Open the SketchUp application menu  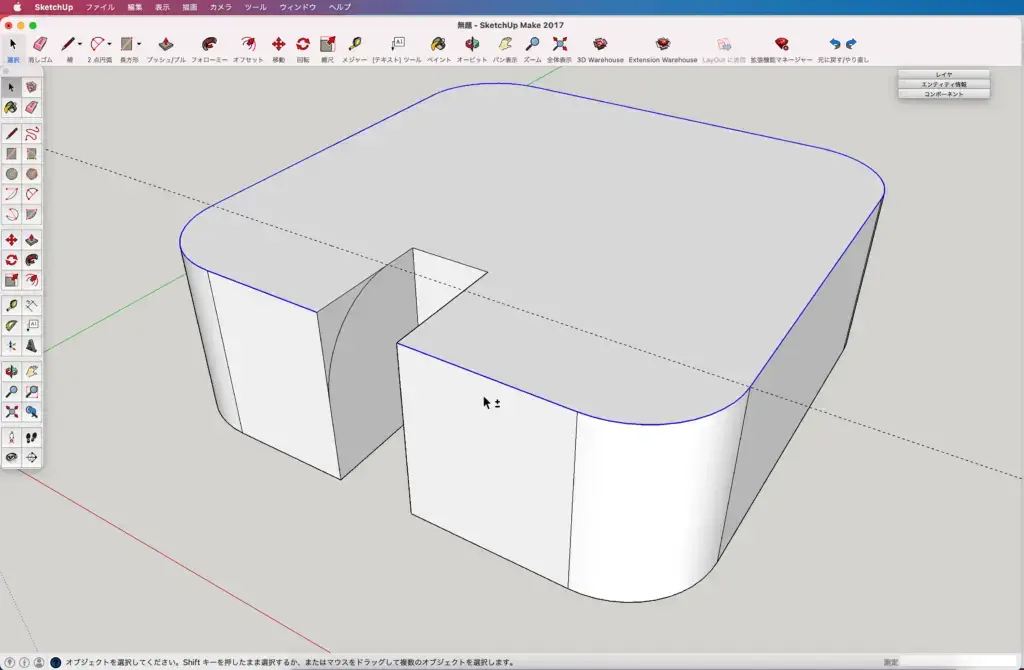click(x=54, y=7)
